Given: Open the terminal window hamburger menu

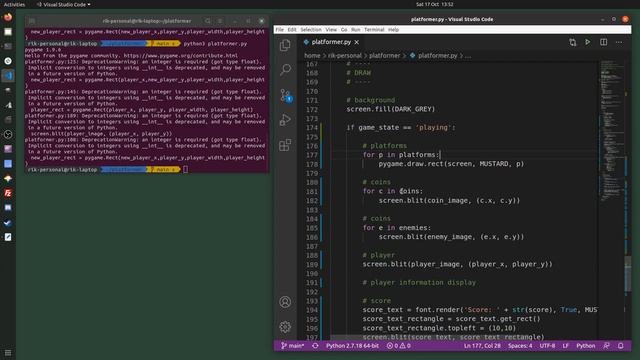Looking at the screenshot, I should pos(220,21).
